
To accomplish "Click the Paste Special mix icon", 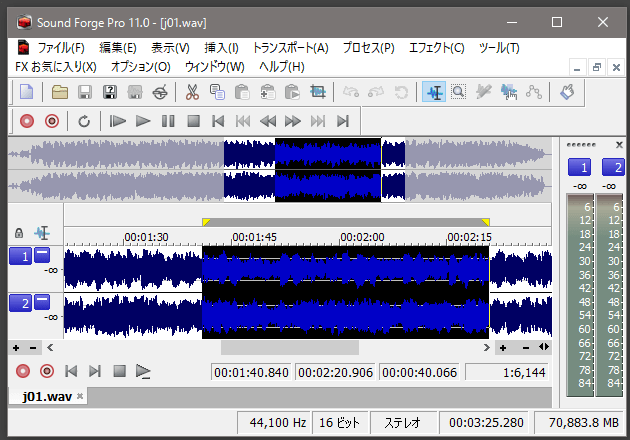I will pos(268,92).
